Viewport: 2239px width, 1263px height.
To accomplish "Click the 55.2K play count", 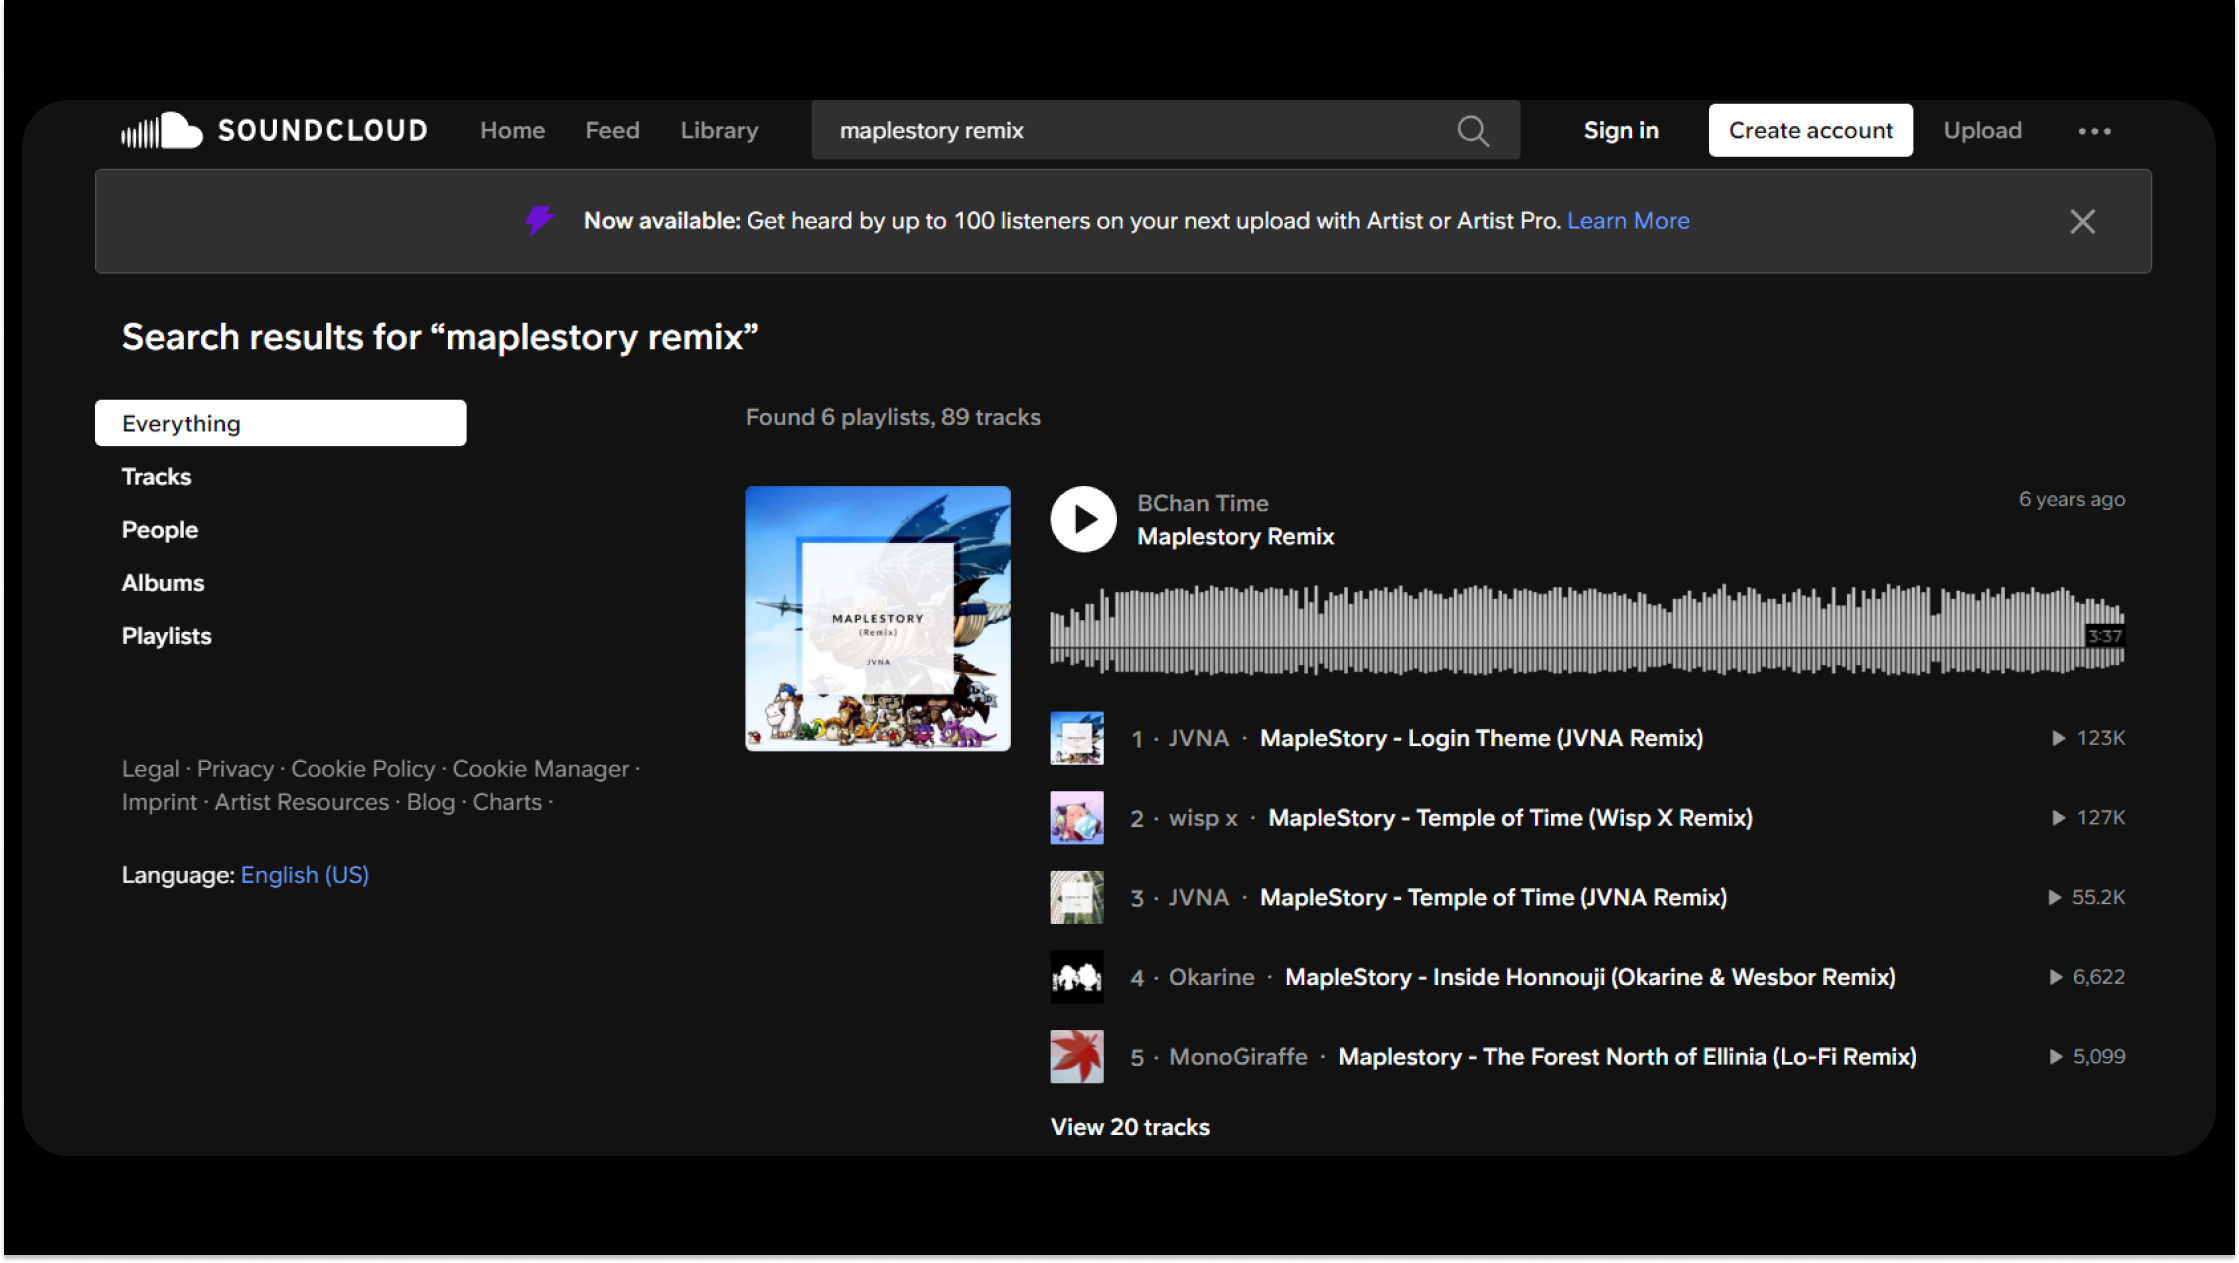I will (2086, 897).
